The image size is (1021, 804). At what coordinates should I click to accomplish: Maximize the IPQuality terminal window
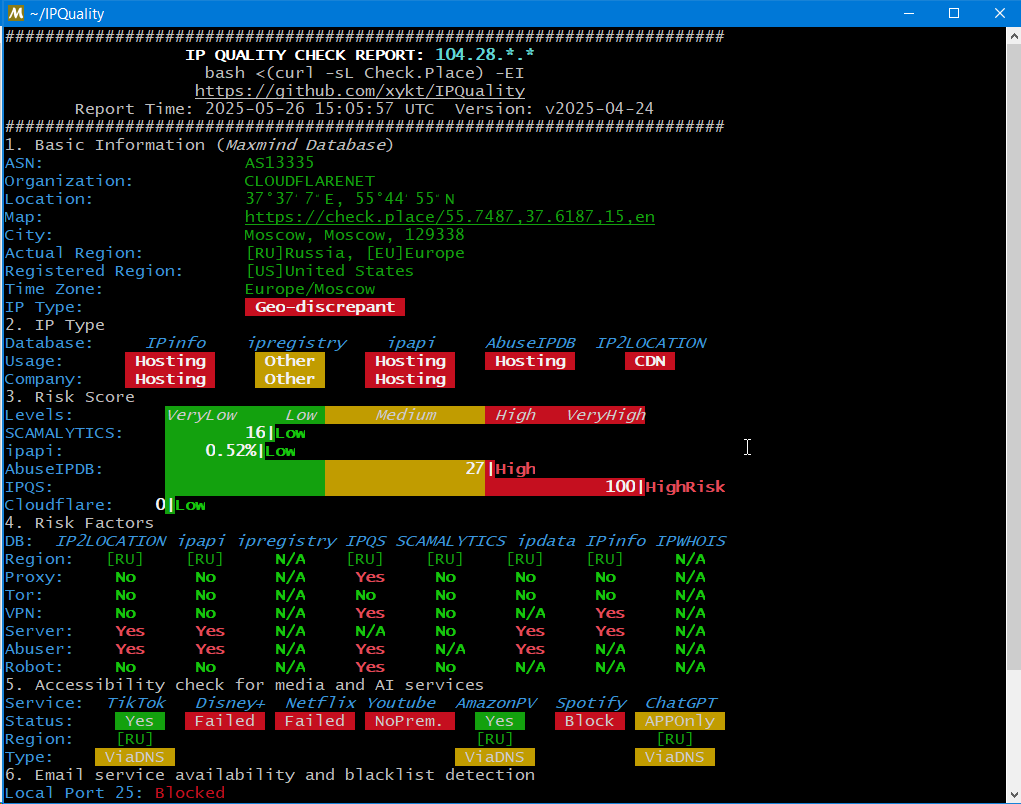coord(954,13)
